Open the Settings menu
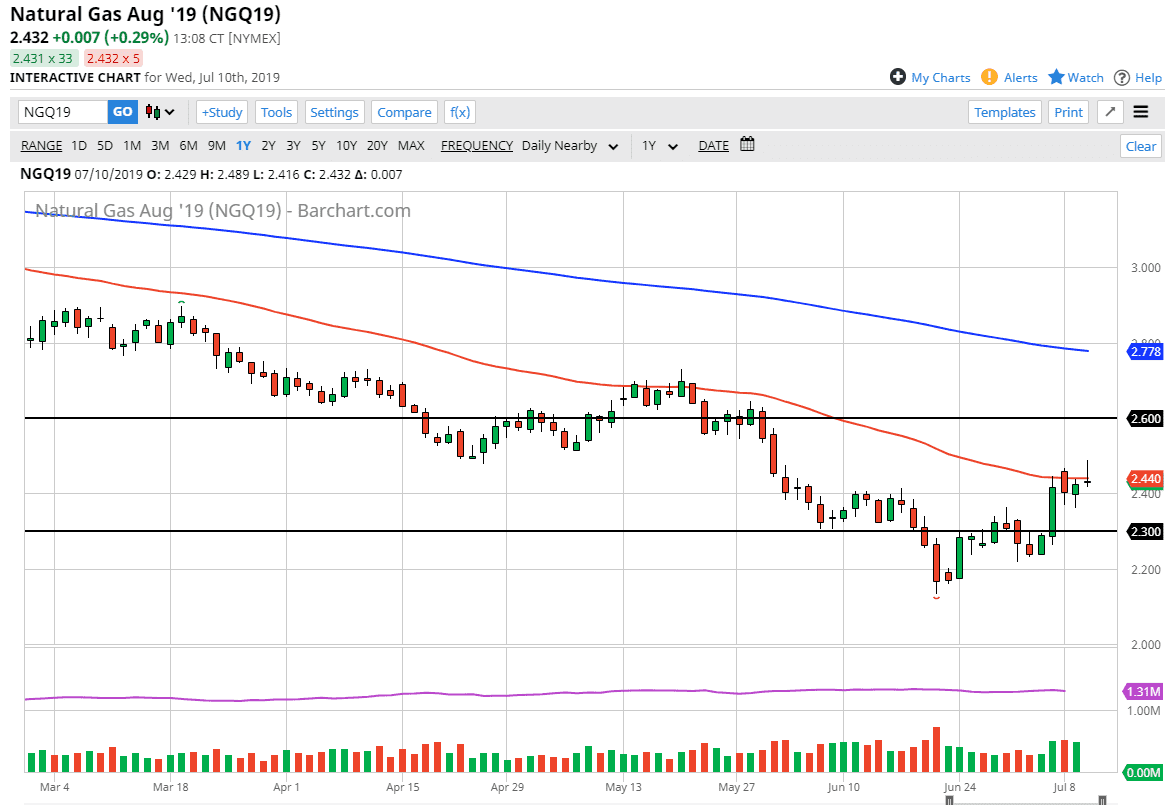1173x805 pixels. coord(334,112)
